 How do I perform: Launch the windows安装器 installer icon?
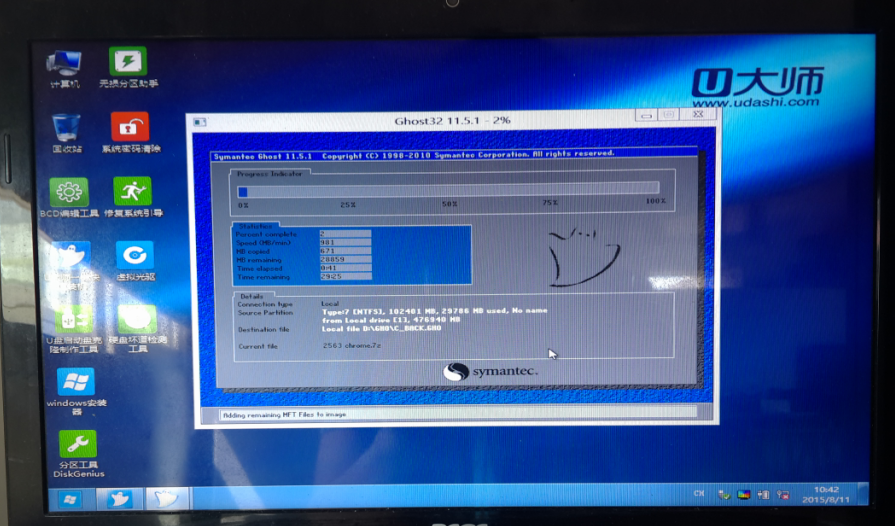[76, 382]
